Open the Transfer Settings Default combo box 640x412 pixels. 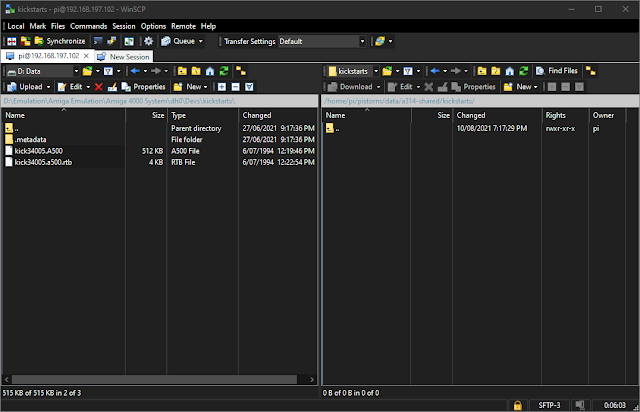click(x=322, y=41)
